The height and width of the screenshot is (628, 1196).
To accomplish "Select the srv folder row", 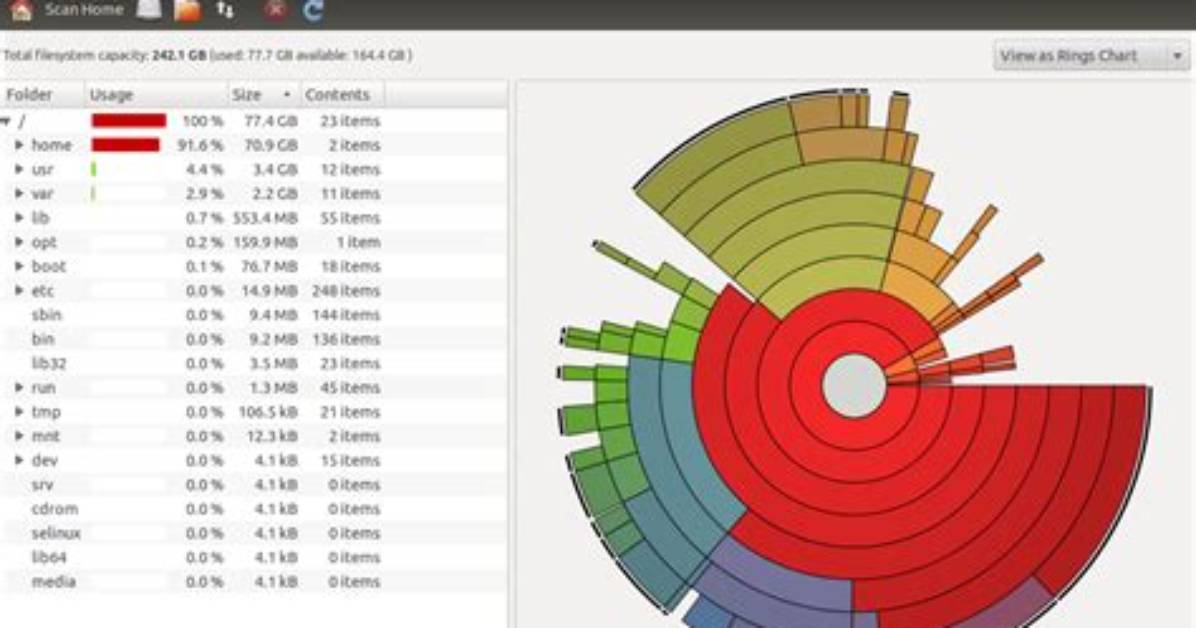I will pos(253,485).
